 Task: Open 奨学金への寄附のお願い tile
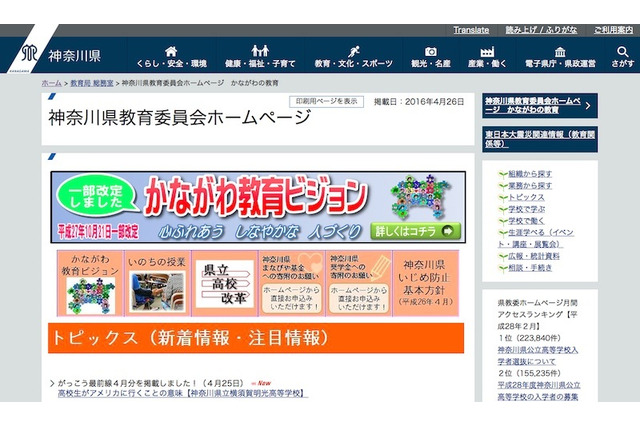pyautogui.click(x=359, y=284)
